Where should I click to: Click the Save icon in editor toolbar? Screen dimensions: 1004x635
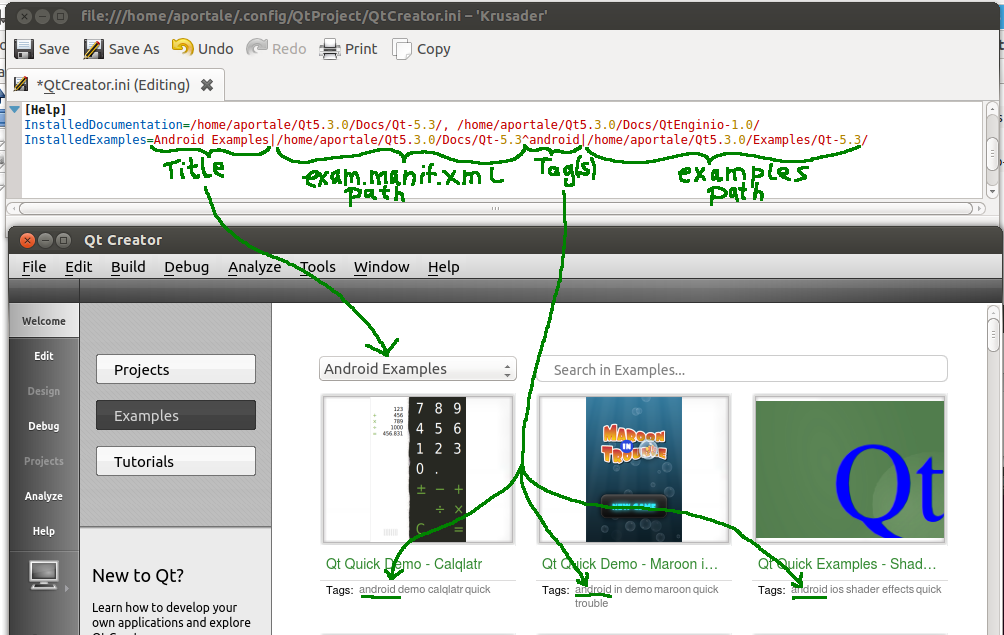tap(24, 49)
